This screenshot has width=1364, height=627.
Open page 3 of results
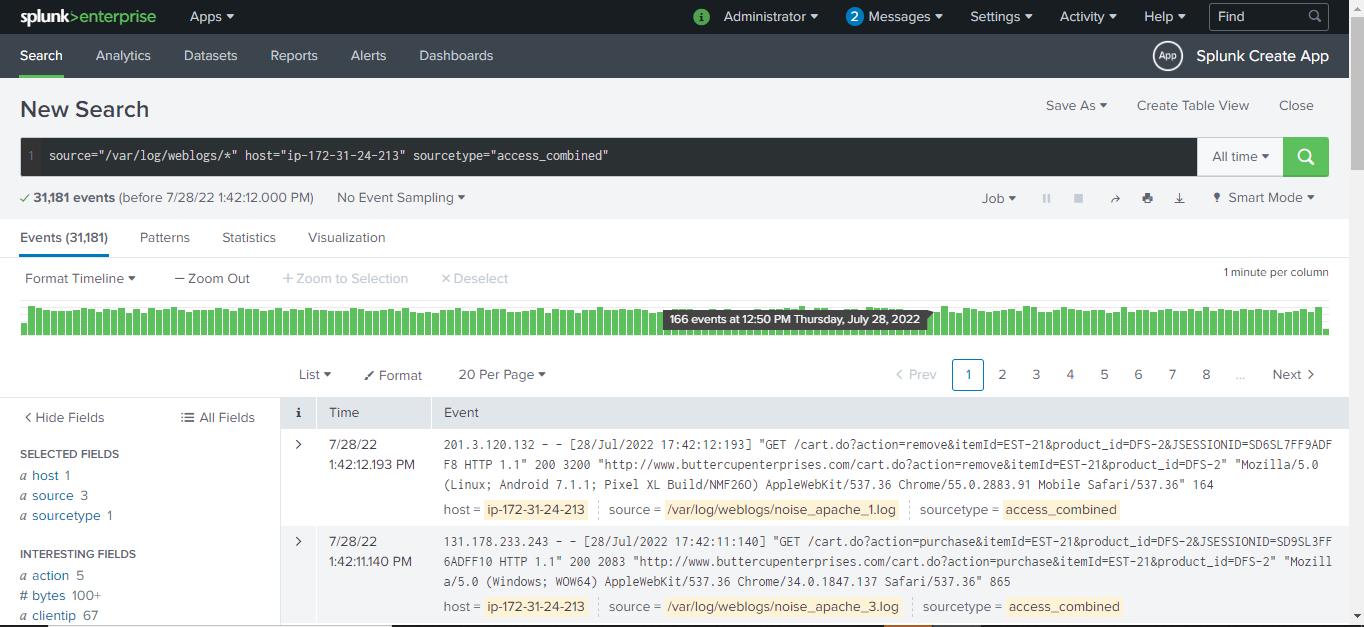point(1036,374)
